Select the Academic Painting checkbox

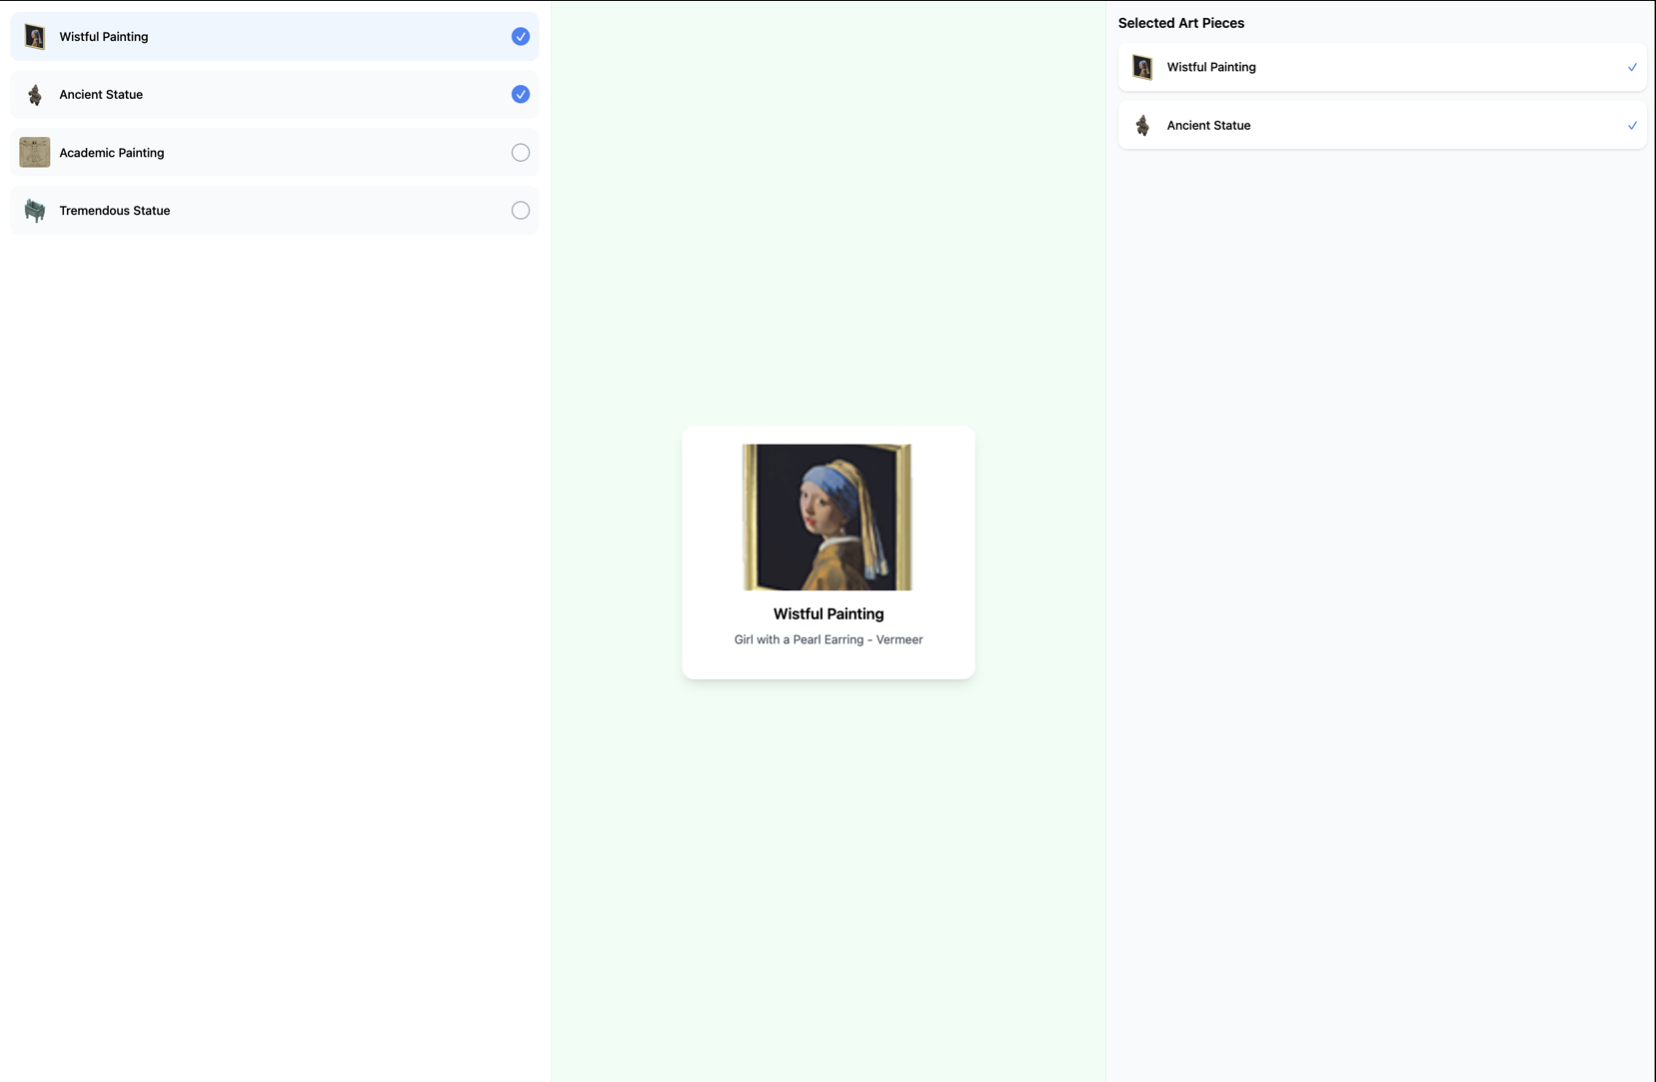(x=520, y=152)
